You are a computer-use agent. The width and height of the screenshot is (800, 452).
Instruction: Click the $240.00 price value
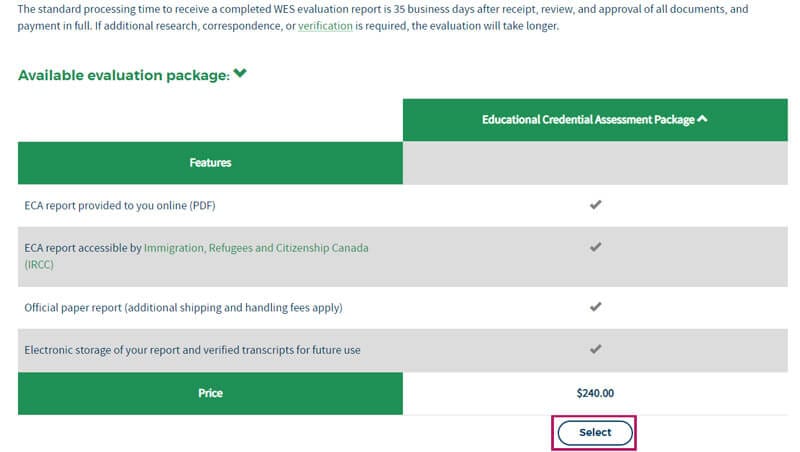point(595,393)
